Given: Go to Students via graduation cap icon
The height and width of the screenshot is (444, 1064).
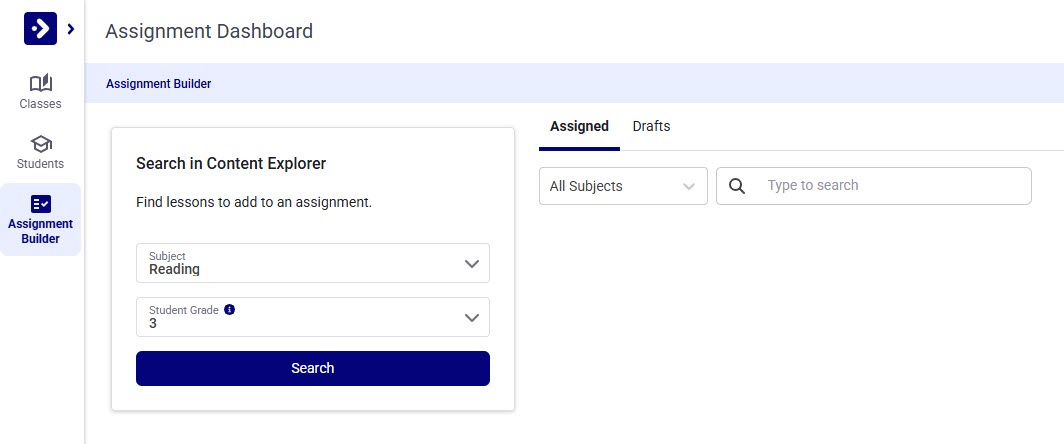Looking at the screenshot, I should (x=41, y=144).
